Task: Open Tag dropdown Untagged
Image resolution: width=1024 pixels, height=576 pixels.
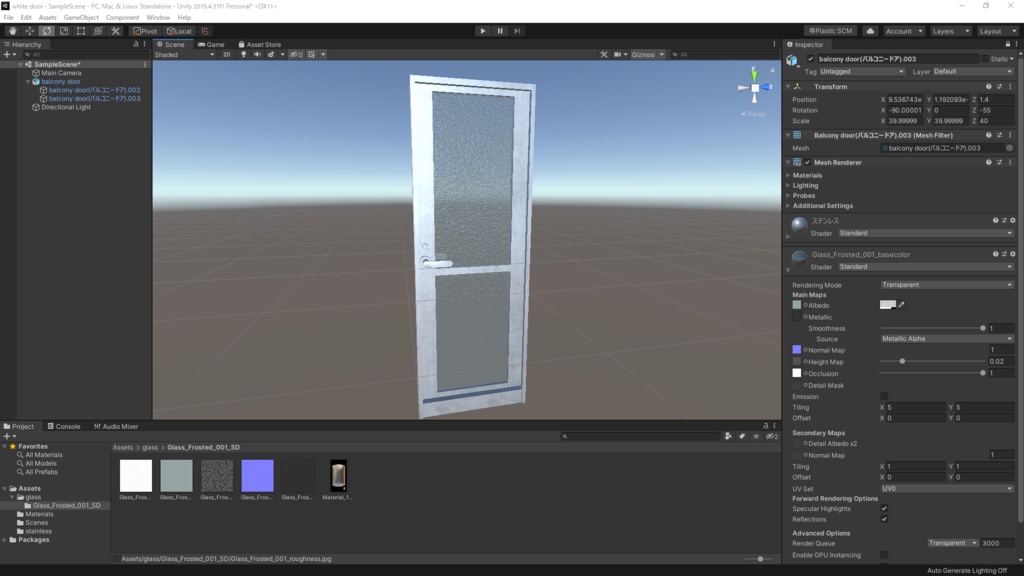Action: [x=862, y=72]
